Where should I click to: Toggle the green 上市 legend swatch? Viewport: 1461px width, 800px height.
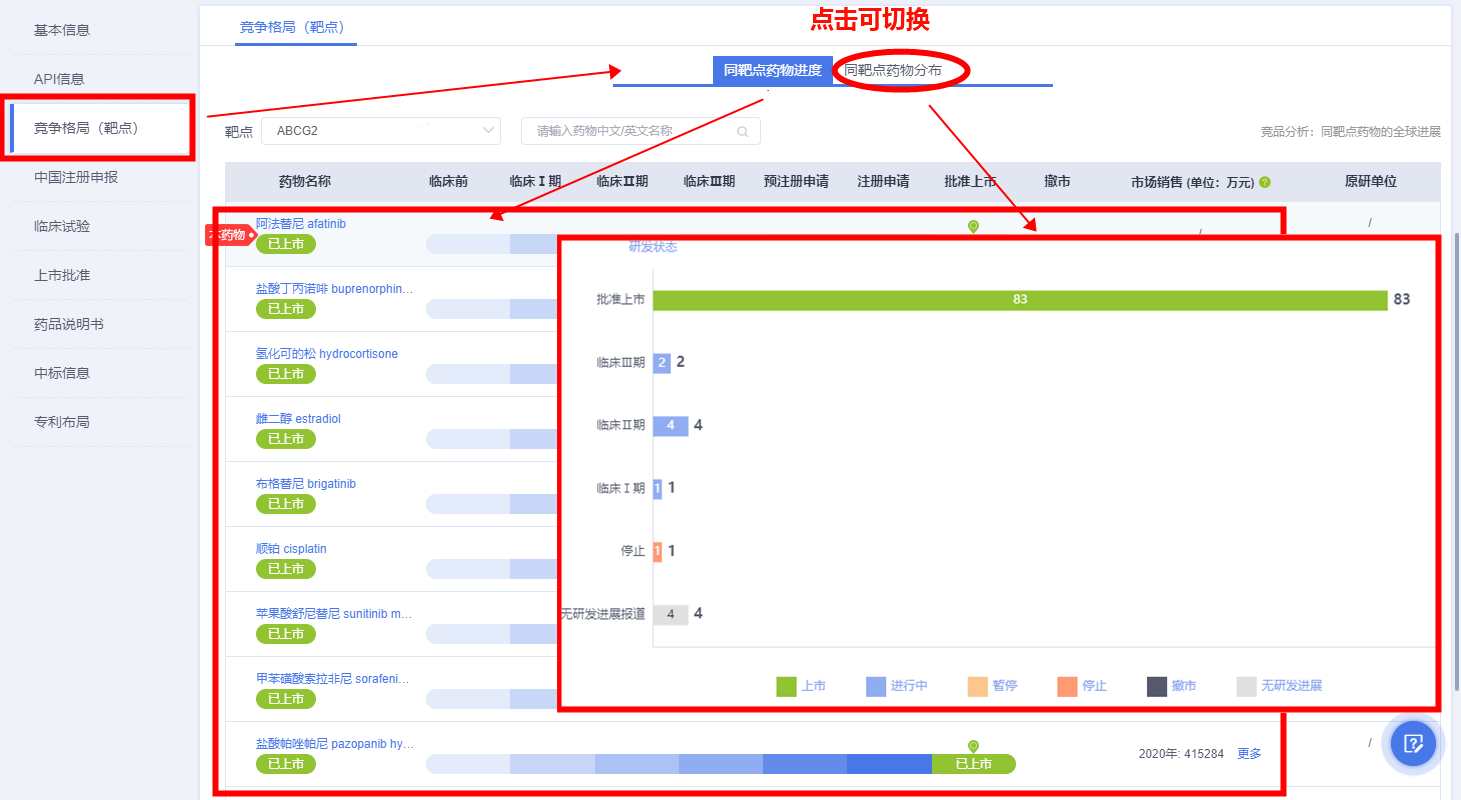pyautogui.click(x=786, y=686)
